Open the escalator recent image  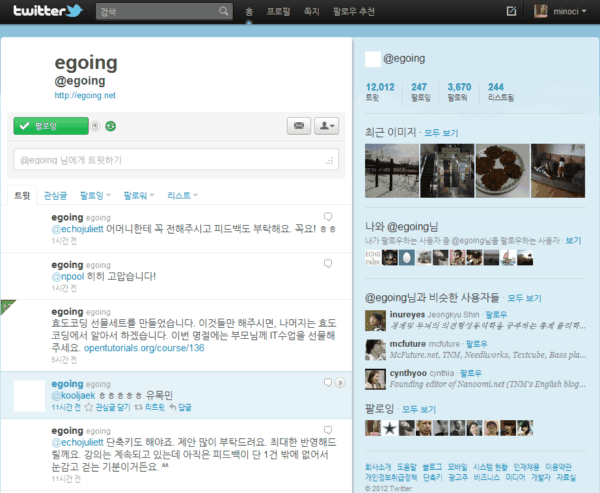(447, 171)
